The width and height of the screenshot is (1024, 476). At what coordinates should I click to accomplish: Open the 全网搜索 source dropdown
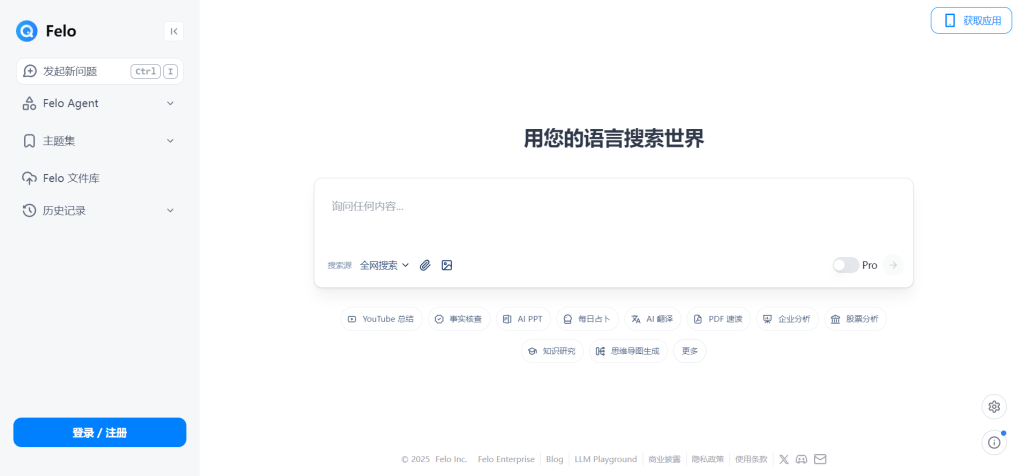tap(384, 265)
